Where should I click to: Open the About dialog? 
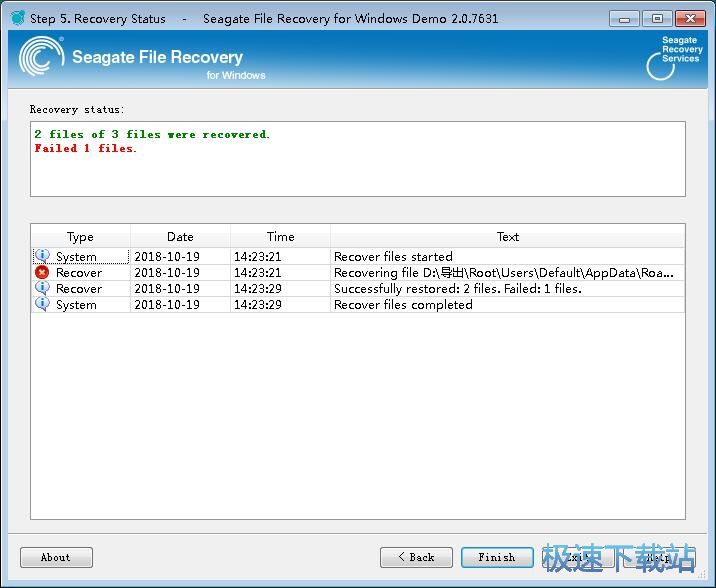click(x=56, y=557)
